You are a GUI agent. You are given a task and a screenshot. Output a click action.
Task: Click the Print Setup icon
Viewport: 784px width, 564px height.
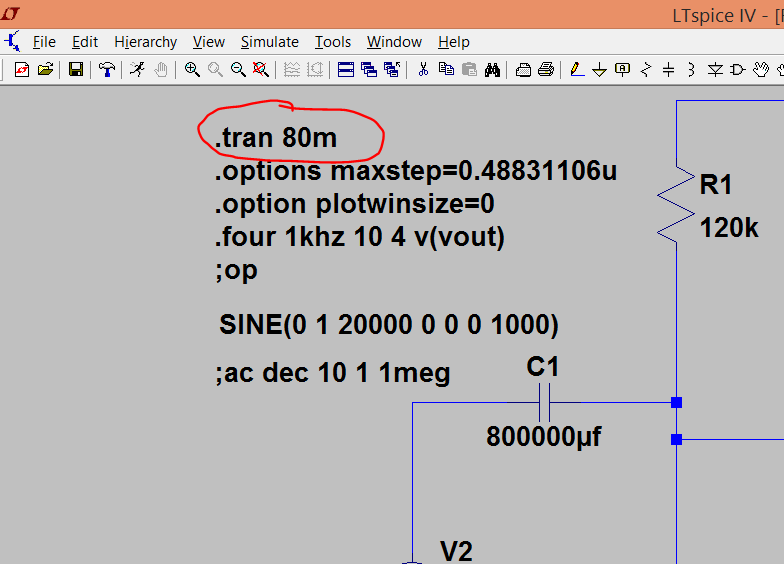click(x=523, y=70)
